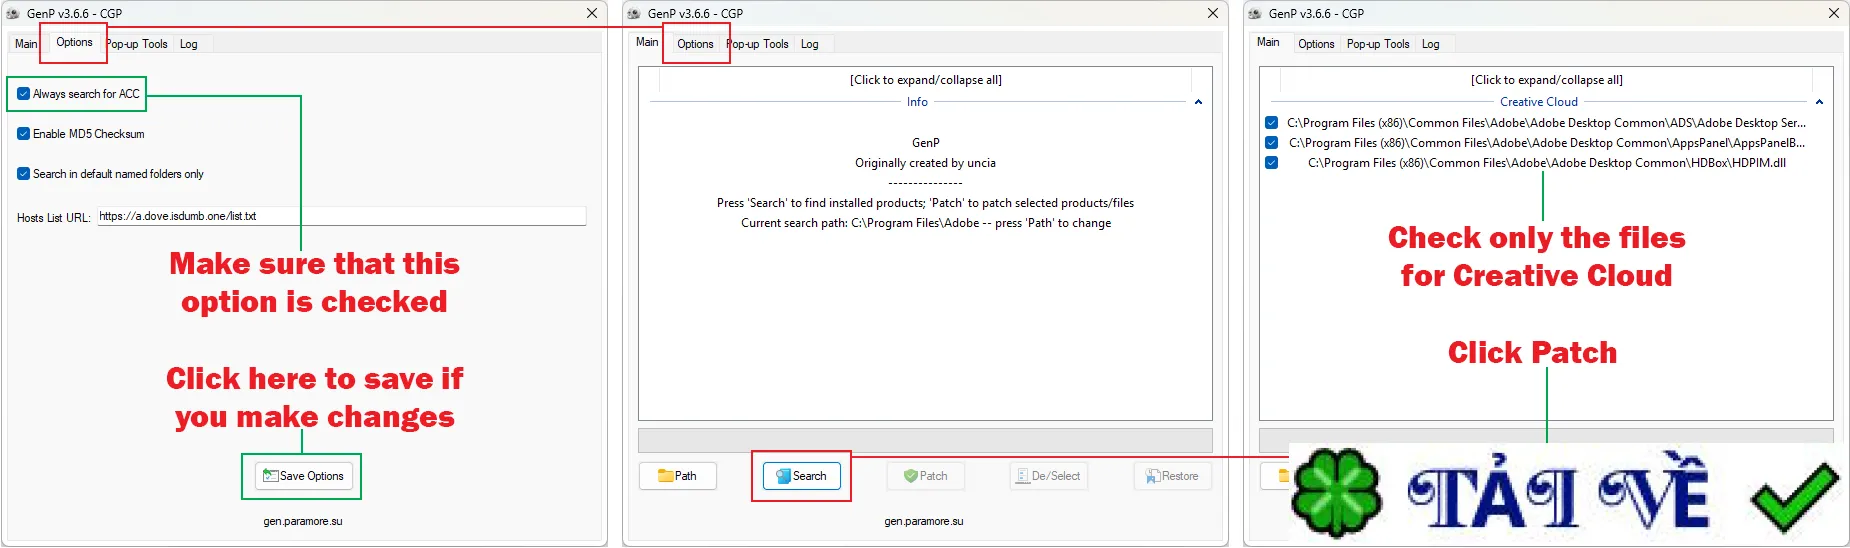The image size is (1850, 548).
Task: Click gen.paramore.su text in the middle window
Action: 924,521
